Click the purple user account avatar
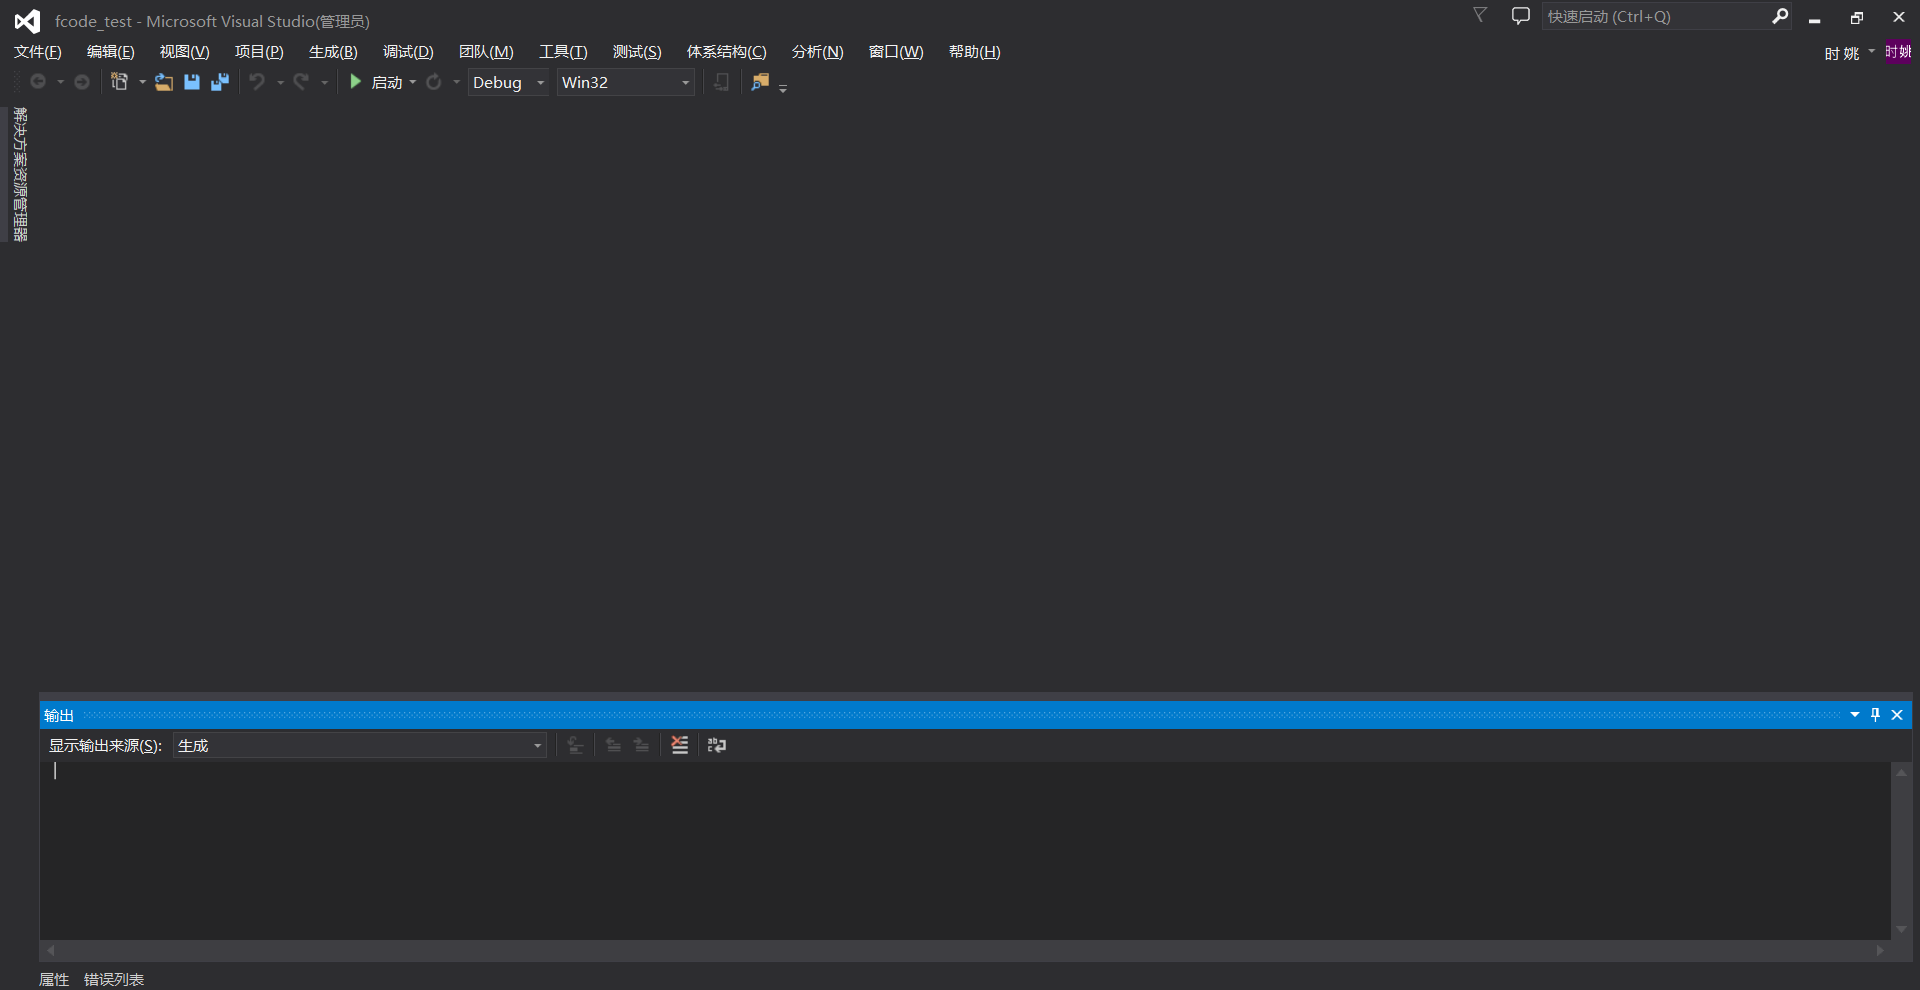This screenshot has height=990, width=1920. [x=1898, y=52]
